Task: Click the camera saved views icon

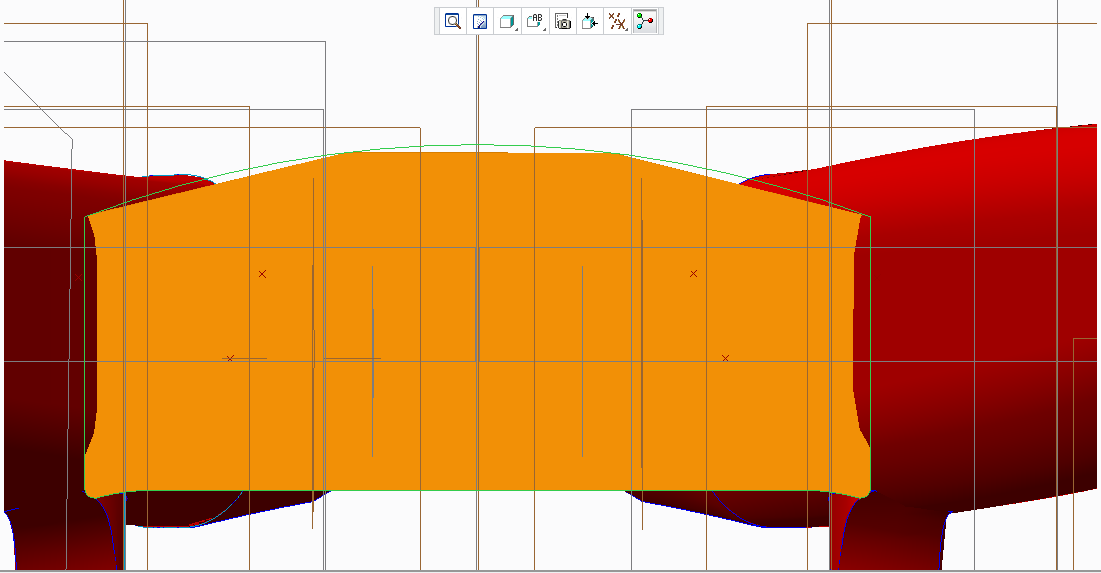Action: [562, 22]
